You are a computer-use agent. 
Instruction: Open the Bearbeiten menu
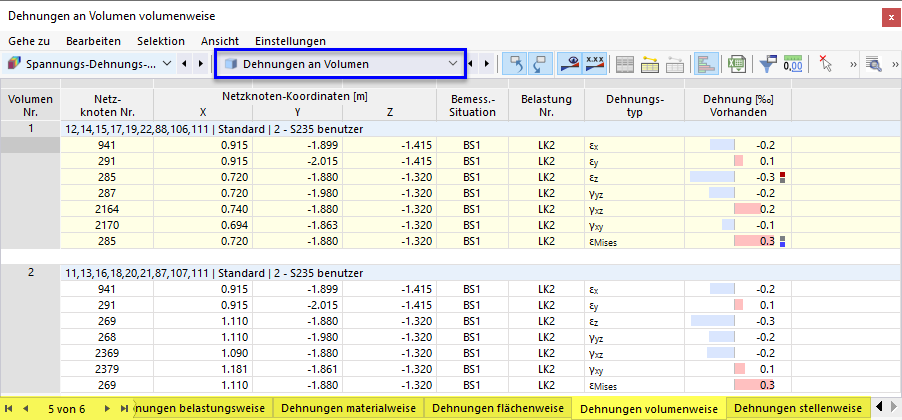pyautogui.click(x=93, y=41)
